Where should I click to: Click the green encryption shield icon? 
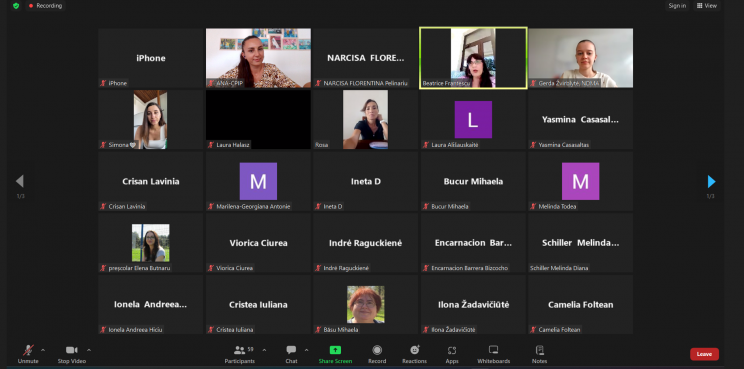[16, 6]
